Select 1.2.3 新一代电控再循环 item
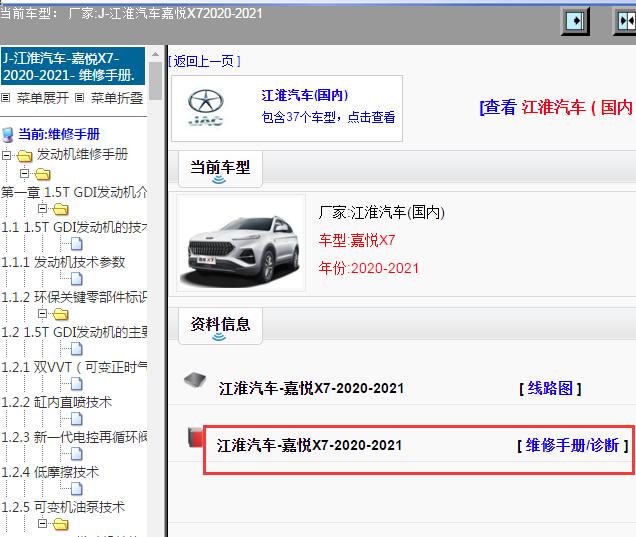636x537 pixels. pos(74,437)
